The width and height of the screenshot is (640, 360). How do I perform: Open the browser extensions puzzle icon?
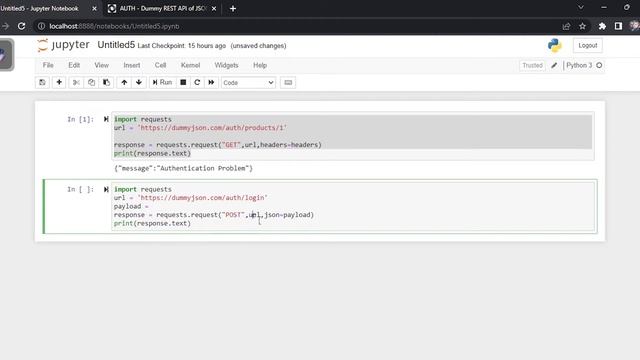click(x=602, y=26)
